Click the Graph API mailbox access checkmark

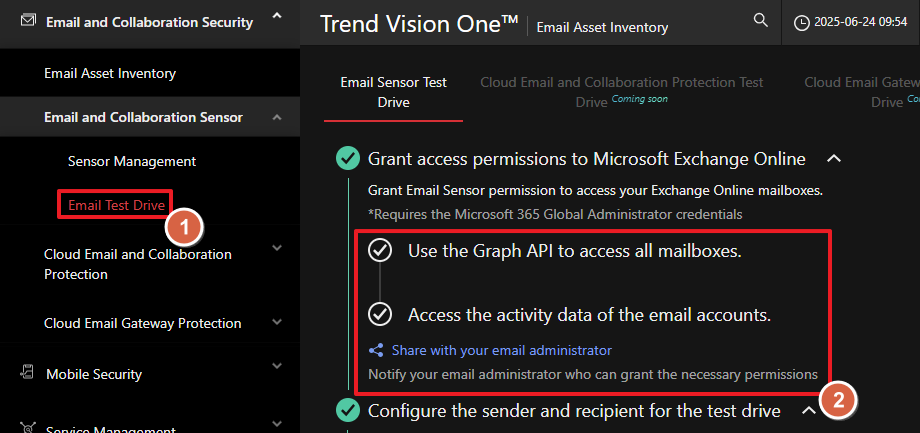click(x=380, y=251)
